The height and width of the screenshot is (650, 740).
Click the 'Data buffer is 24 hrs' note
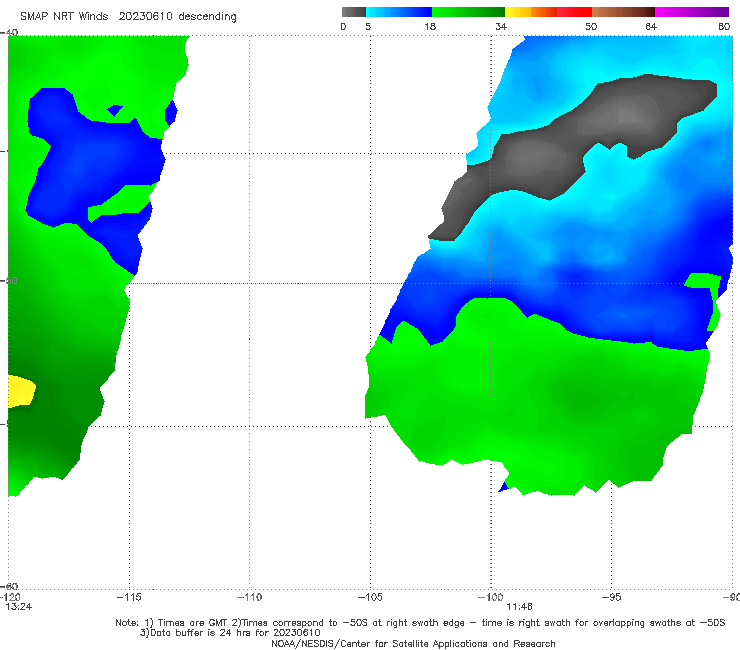click(x=230, y=633)
